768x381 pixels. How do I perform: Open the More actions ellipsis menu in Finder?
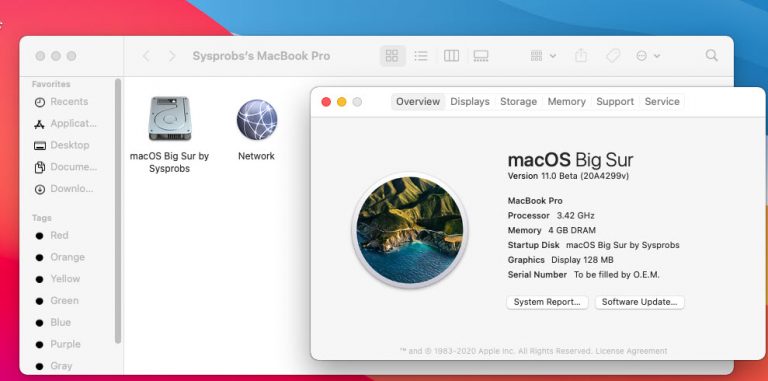[x=648, y=56]
